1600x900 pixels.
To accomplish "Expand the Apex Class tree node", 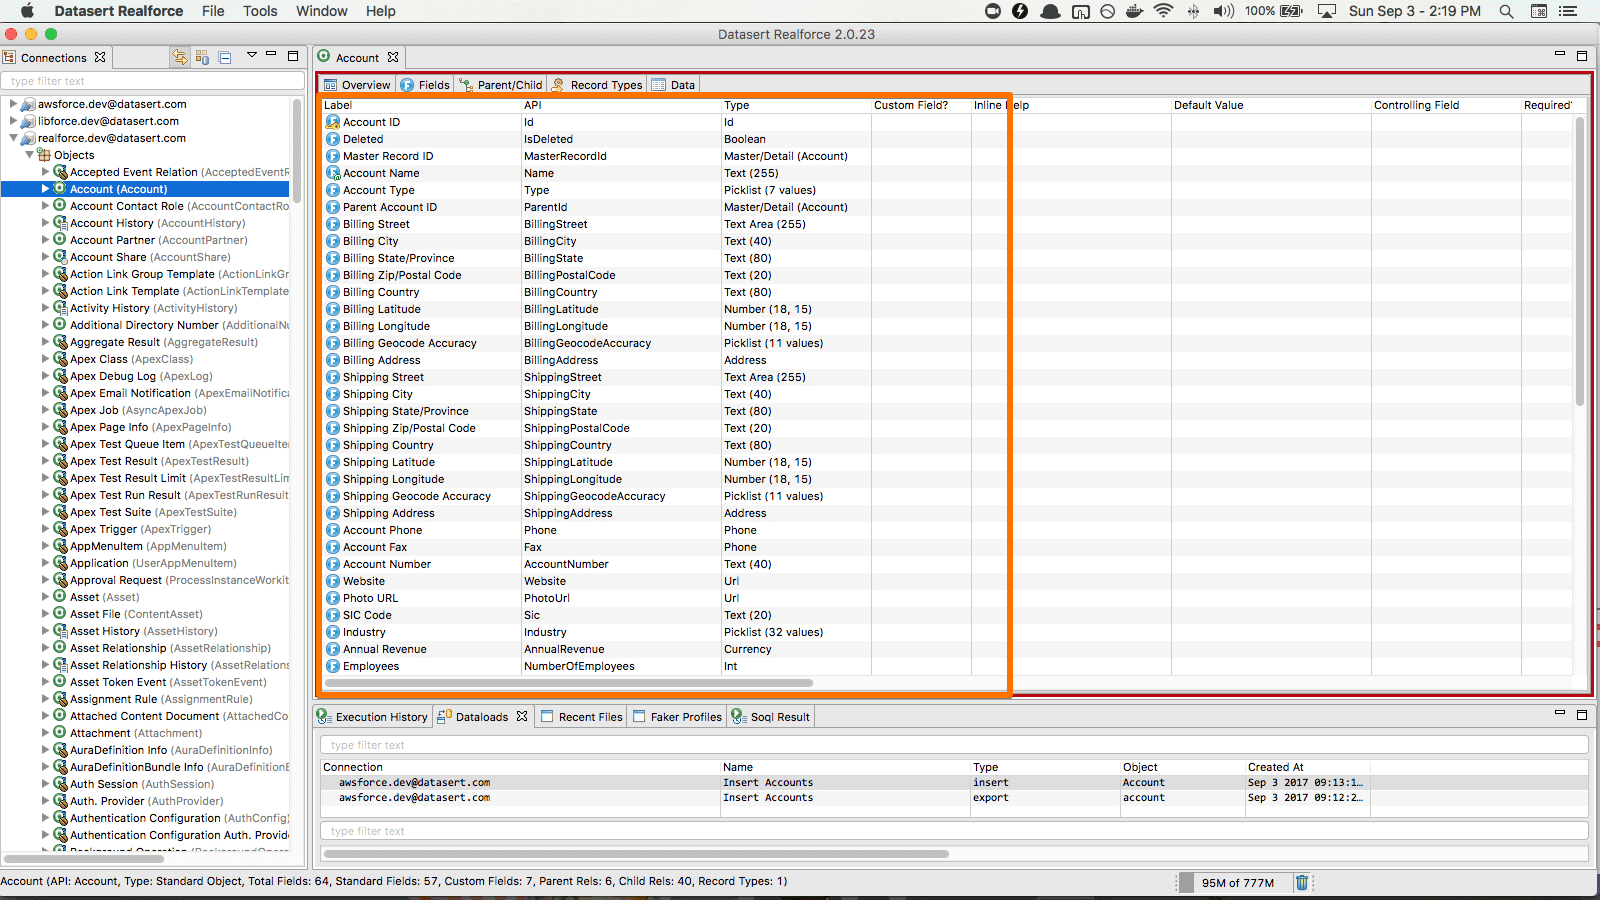I will tap(45, 359).
